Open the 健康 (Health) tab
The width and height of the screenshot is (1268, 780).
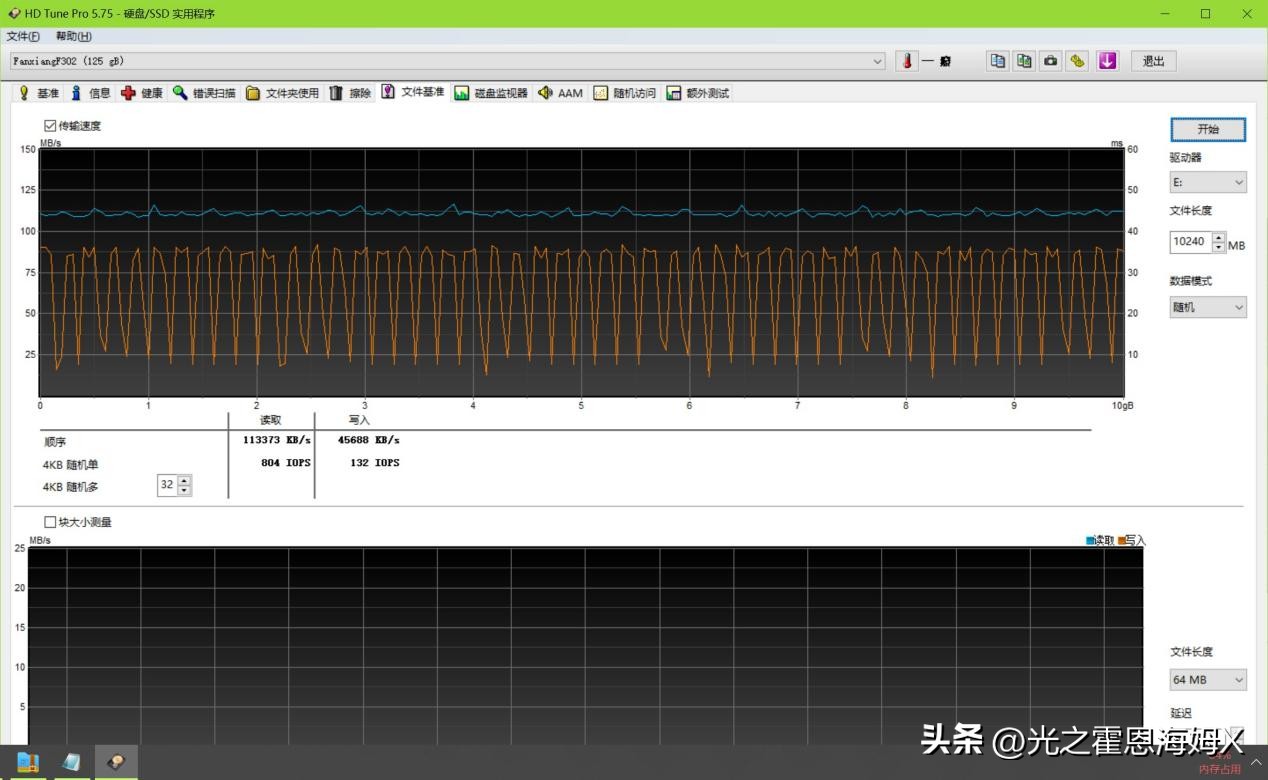click(141, 93)
